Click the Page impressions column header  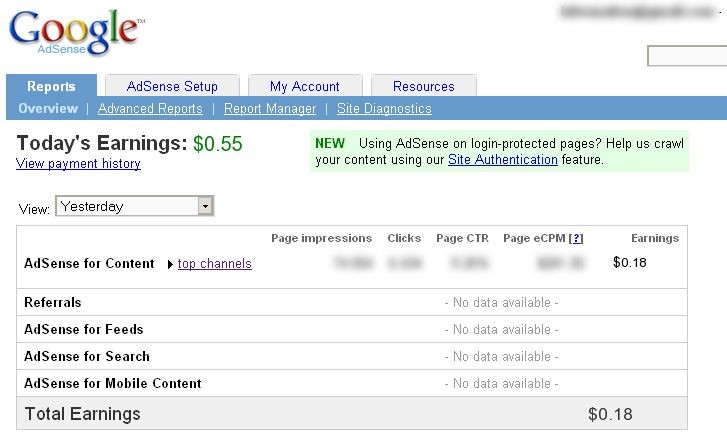tap(321, 238)
